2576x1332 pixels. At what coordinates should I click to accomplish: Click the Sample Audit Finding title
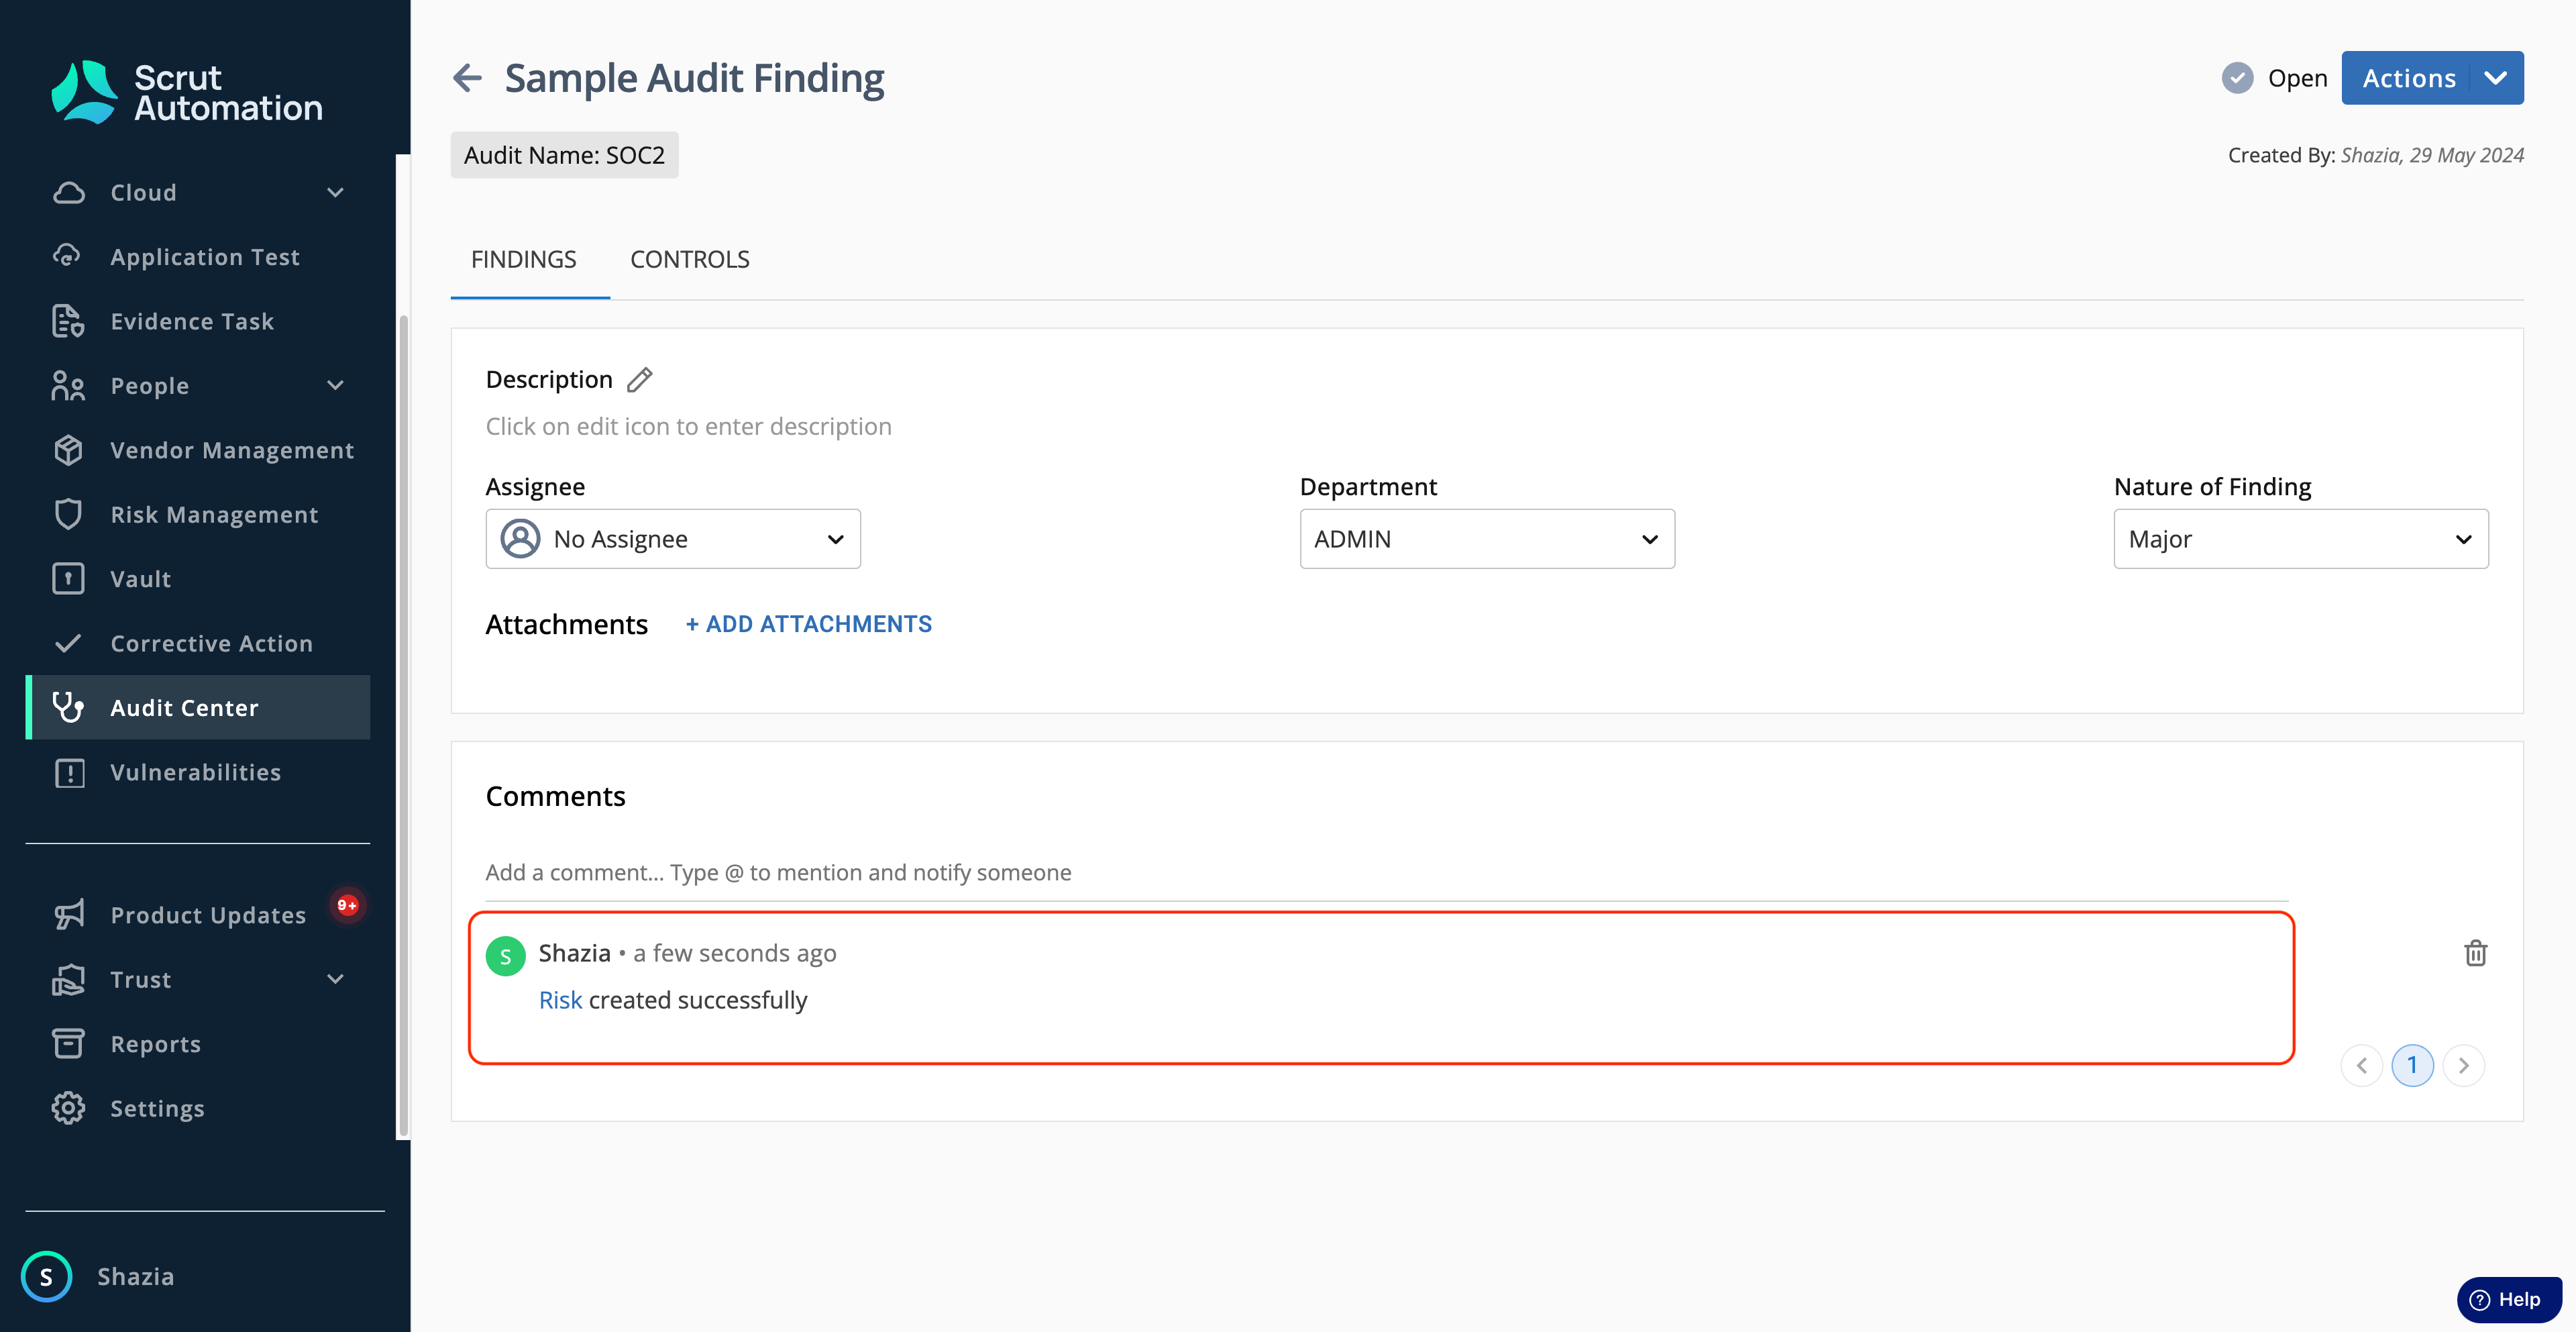[x=694, y=78]
